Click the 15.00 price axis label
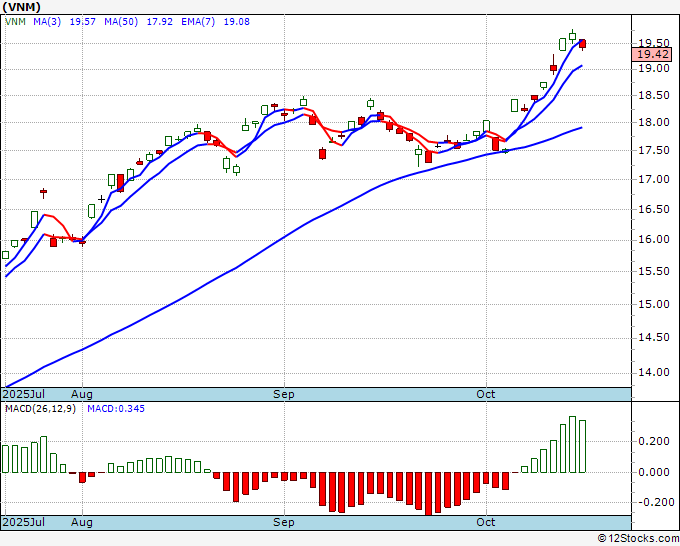680x546 pixels. coord(654,304)
